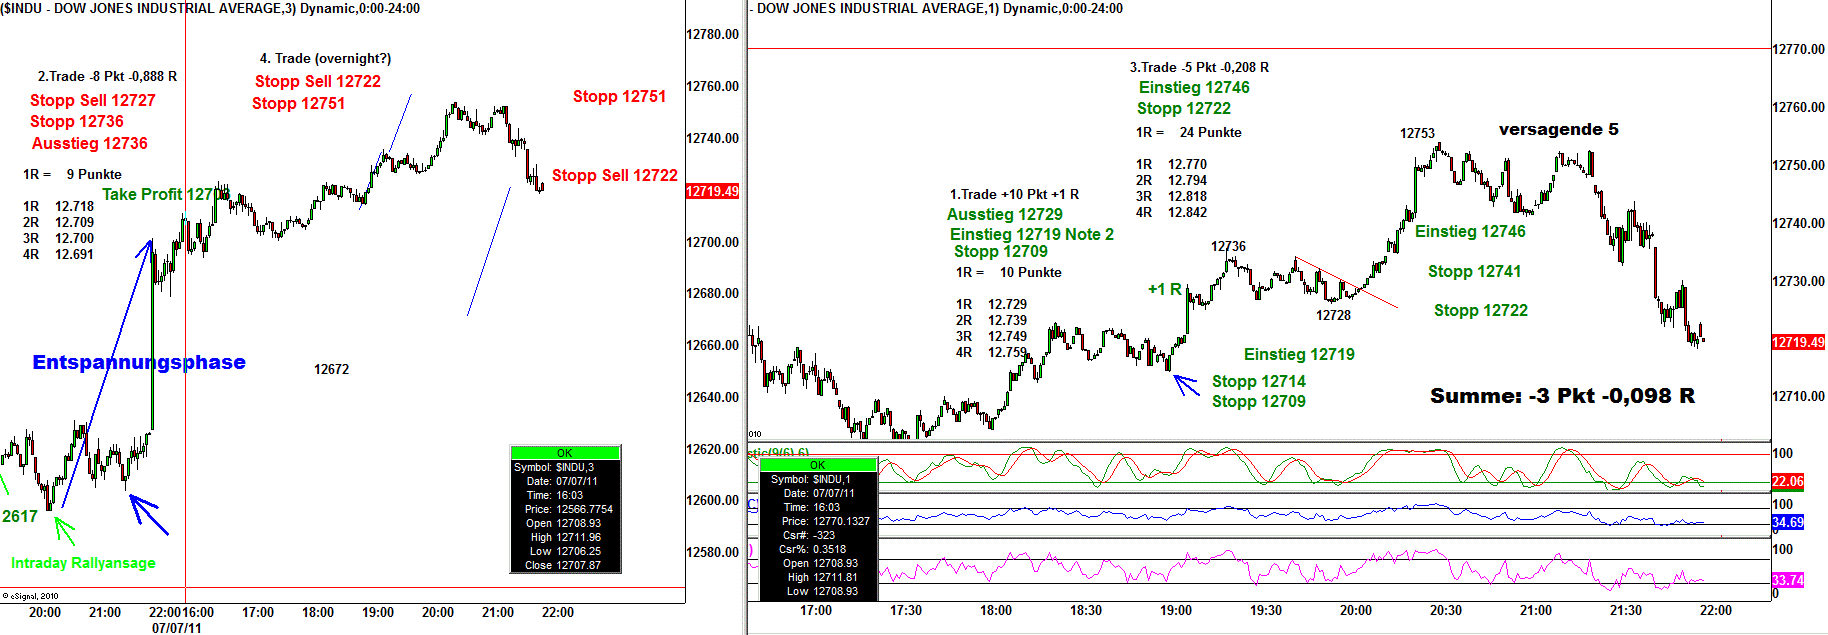Click the blue arrow below 'Entspannungsphase' at bottom left
Image resolution: width=1828 pixels, height=635 pixels.
click(x=148, y=514)
